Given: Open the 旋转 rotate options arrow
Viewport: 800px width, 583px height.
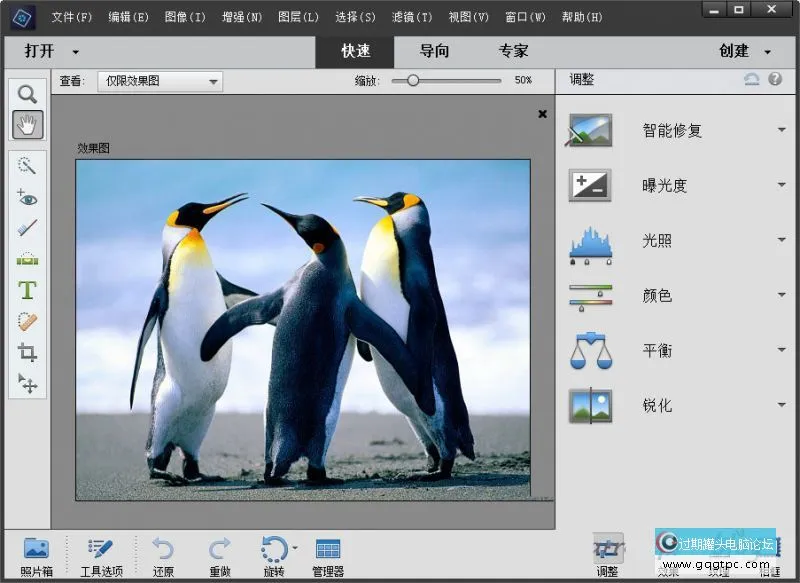Looking at the screenshot, I should pyautogui.click(x=293, y=549).
